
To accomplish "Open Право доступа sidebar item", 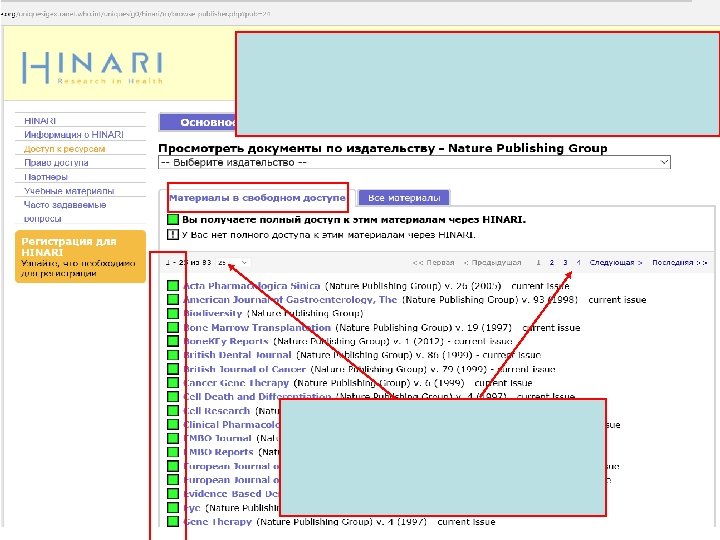I will [56, 163].
